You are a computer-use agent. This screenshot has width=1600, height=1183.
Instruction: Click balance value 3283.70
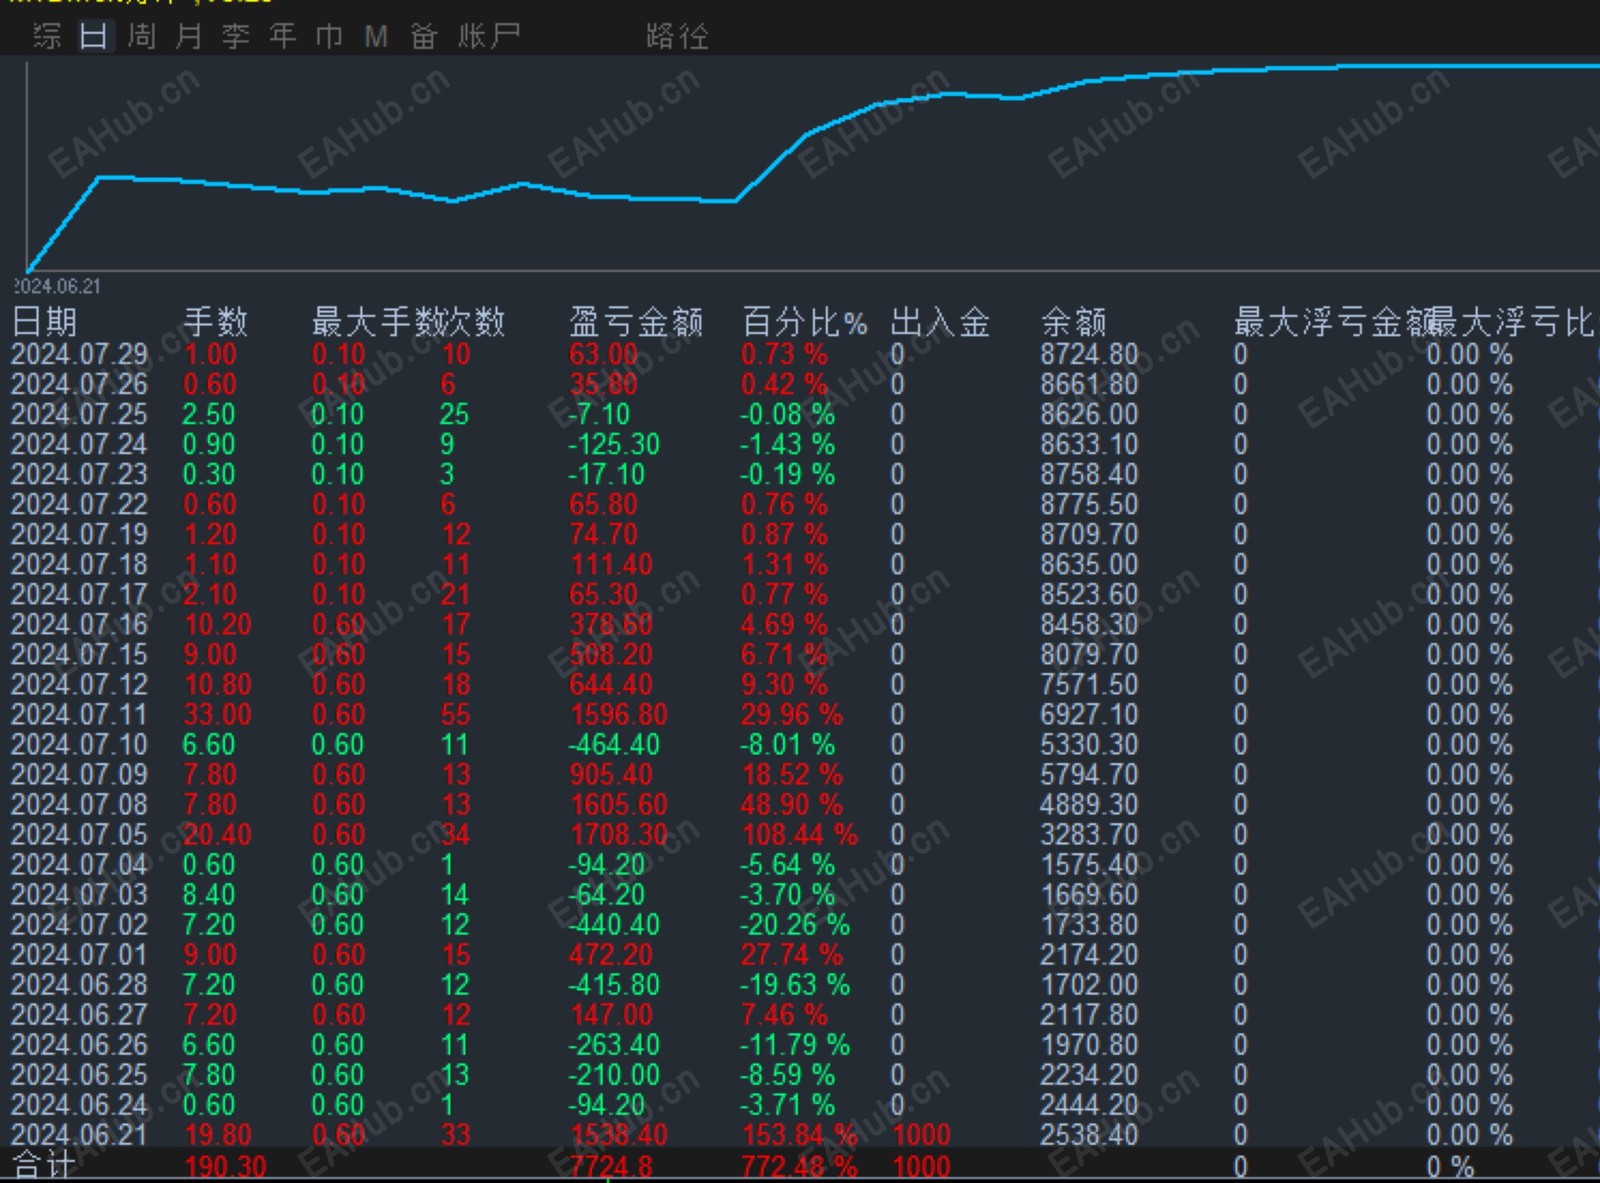1089,834
